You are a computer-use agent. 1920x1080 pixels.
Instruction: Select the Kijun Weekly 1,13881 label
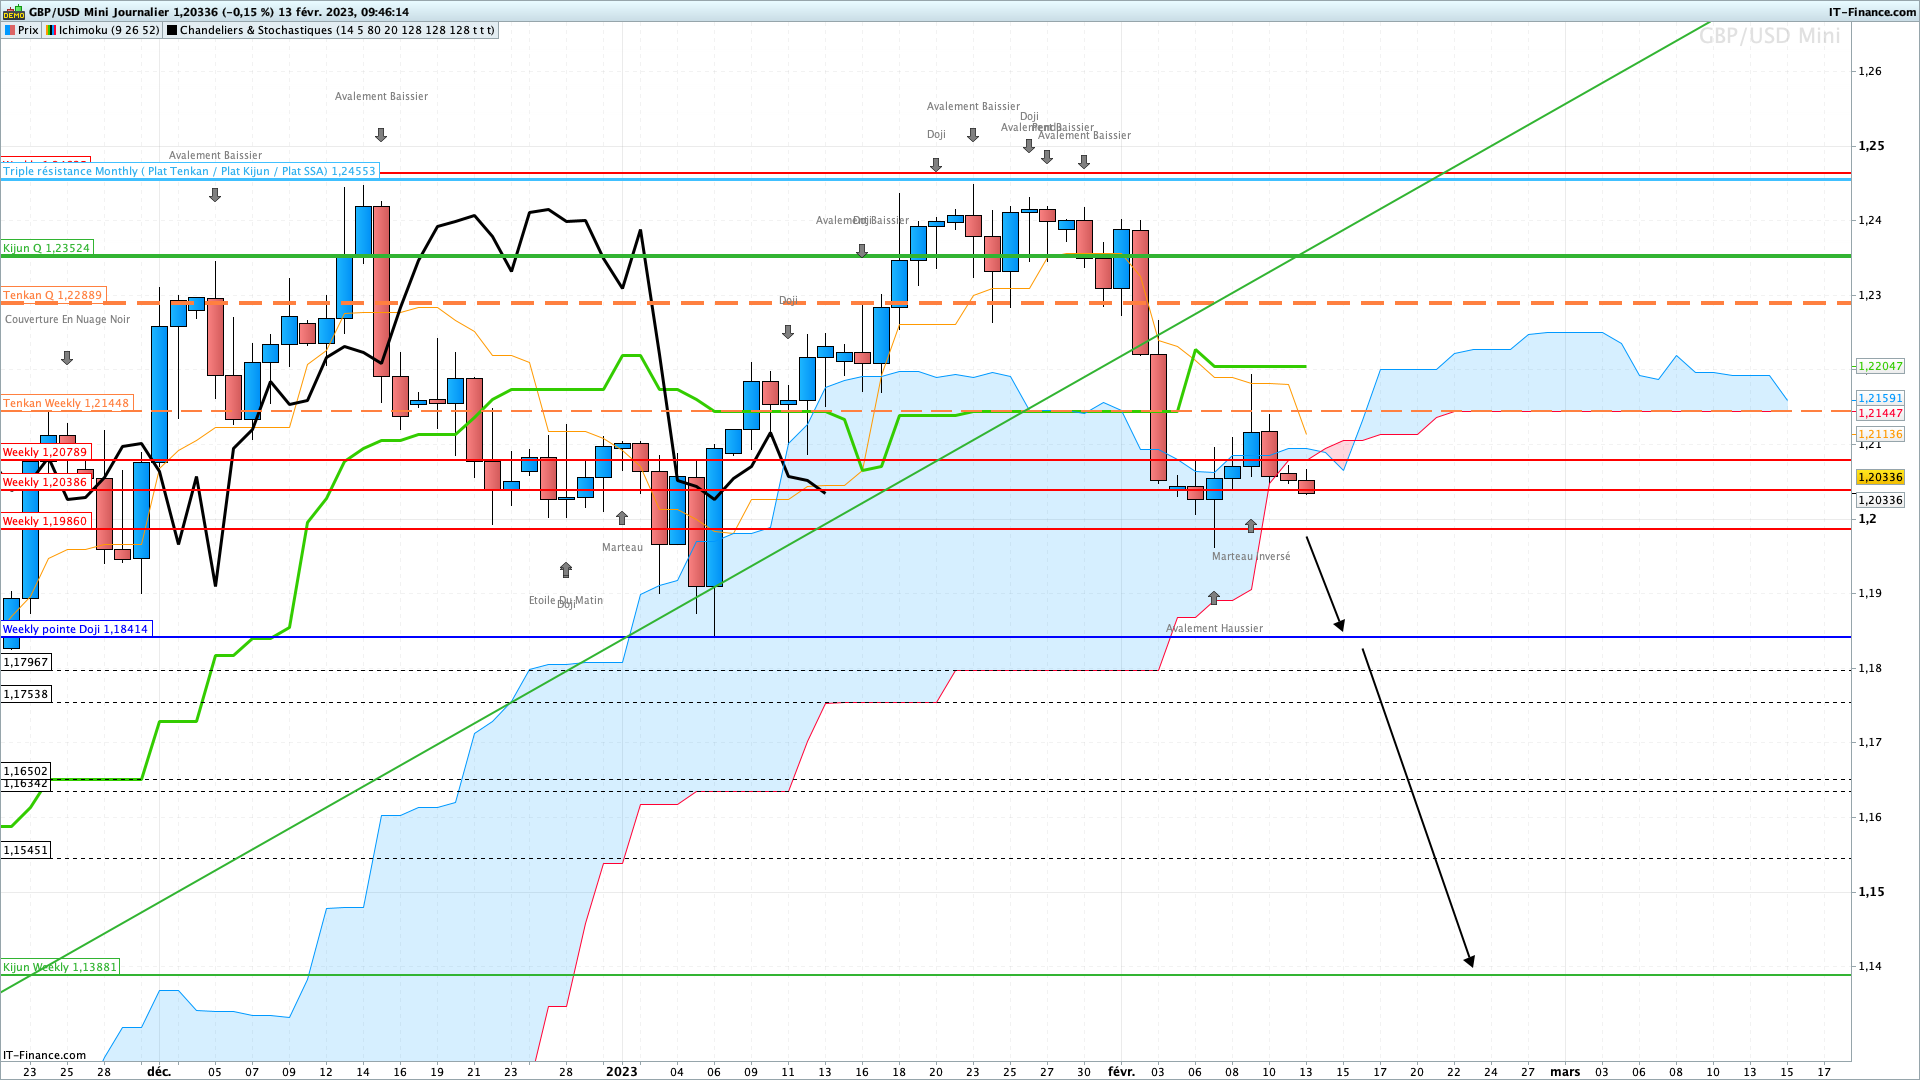60,967
